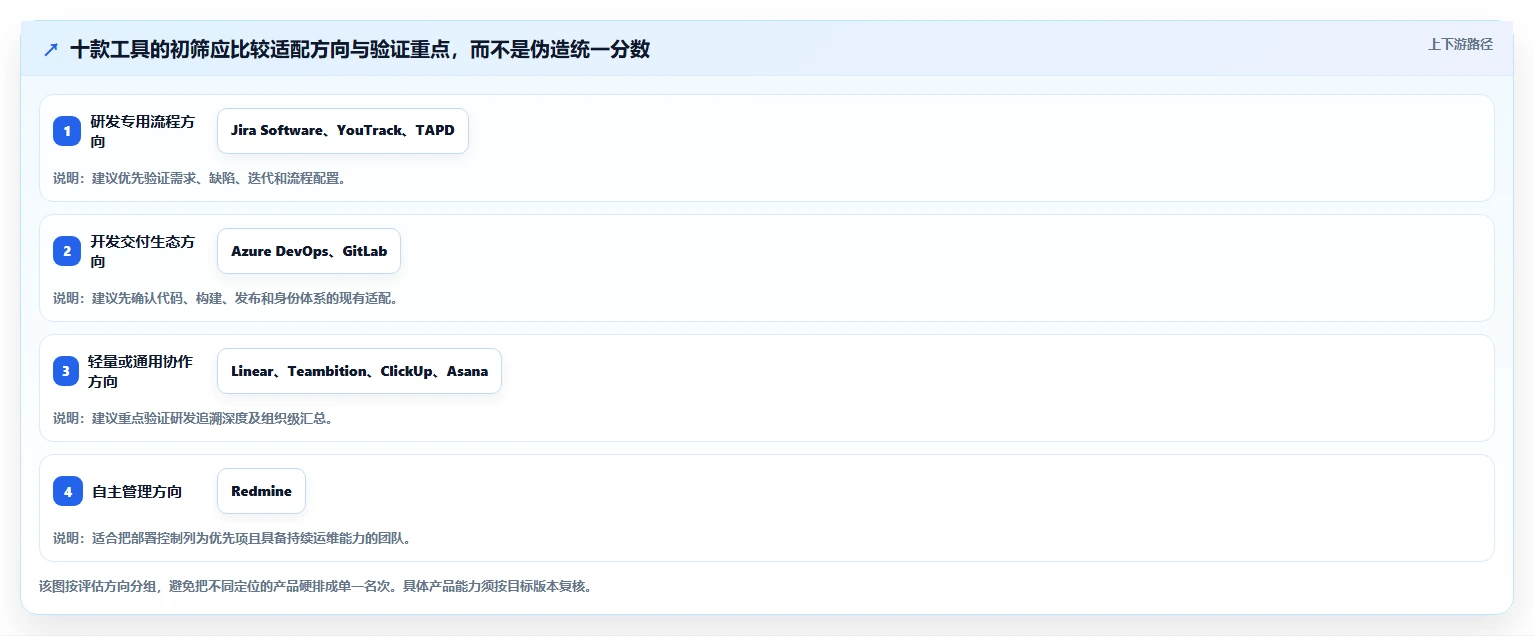Click the note 建议优先验证需求、缺陷、迭代和流程配置
This screenshot has width=1534, height=636.
coord(199,178)
